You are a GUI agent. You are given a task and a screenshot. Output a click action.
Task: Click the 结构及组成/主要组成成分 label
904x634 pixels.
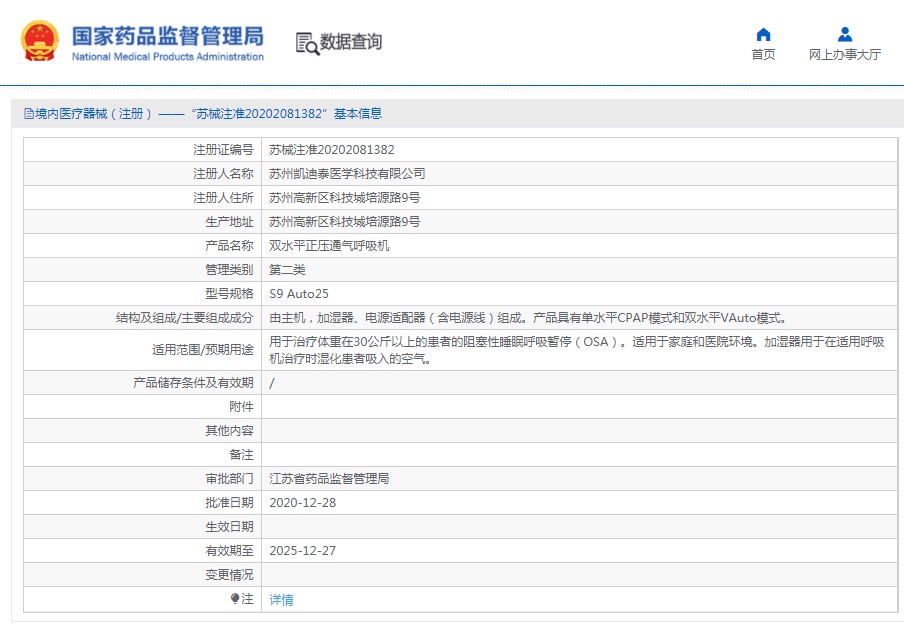click(x=184, y=318)
